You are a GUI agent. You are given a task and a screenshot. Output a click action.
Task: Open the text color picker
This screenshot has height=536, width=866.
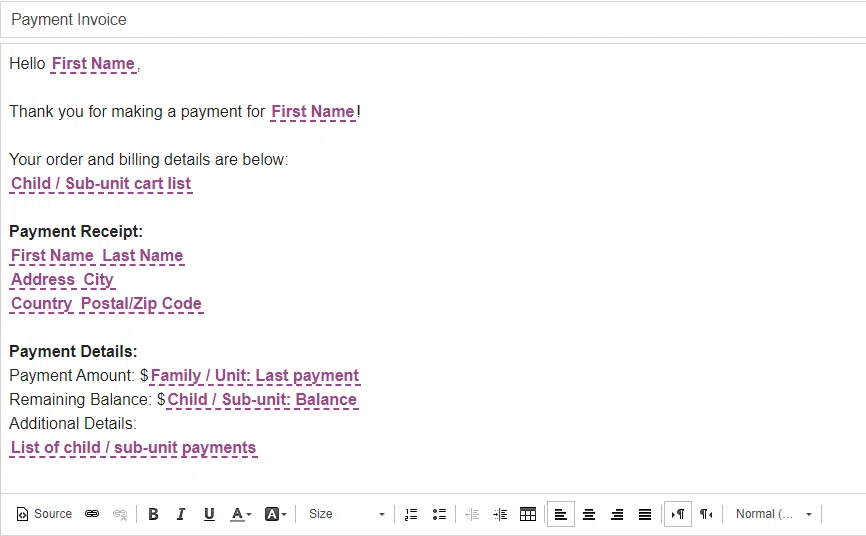coord(240,514)
